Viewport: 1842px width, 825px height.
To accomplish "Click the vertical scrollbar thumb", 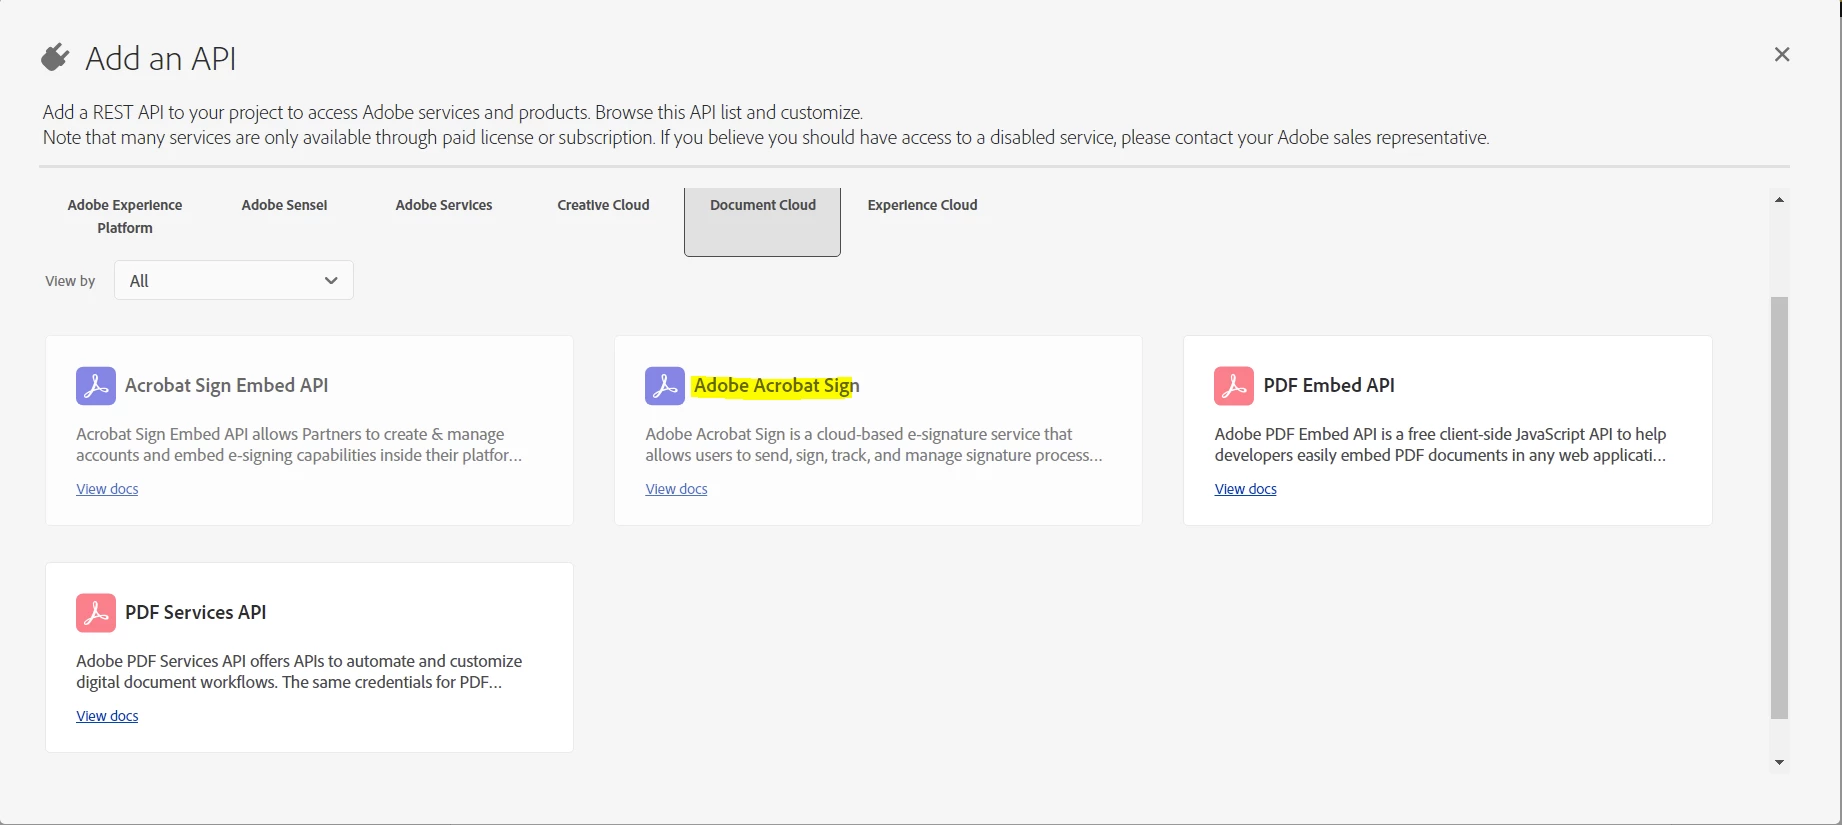I will point(1779,508).
